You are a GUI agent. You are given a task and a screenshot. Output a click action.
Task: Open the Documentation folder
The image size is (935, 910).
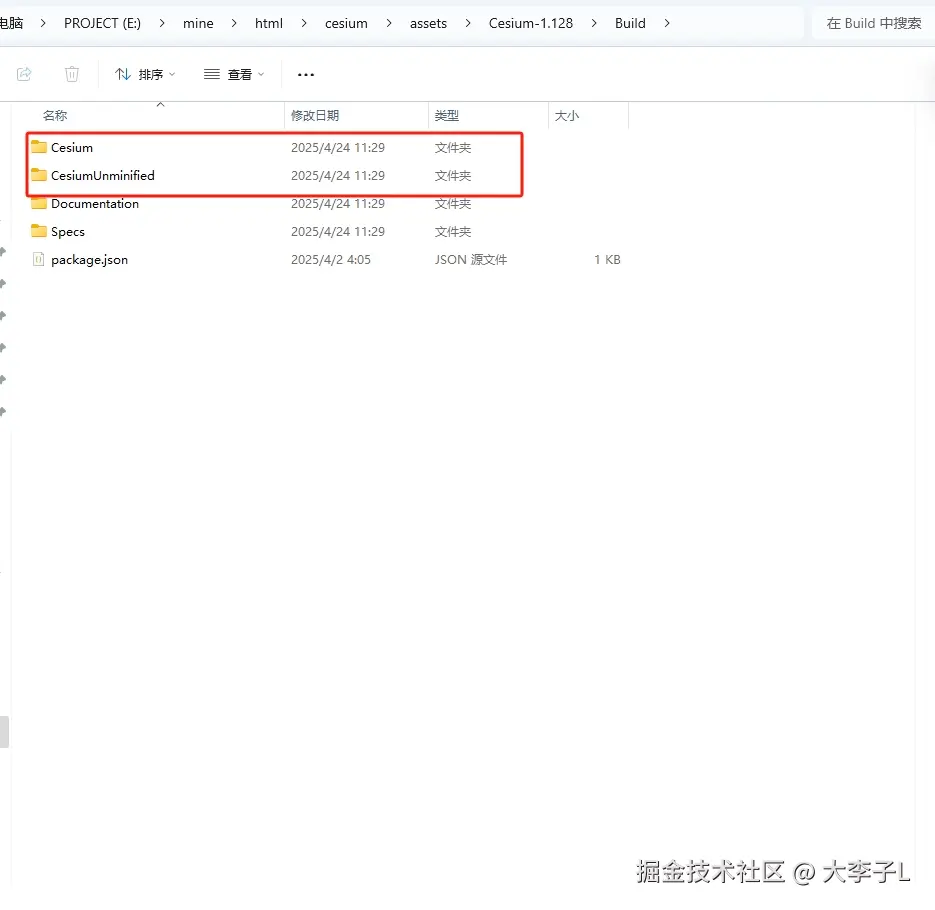pyautogui.click(x=96, y=203)
